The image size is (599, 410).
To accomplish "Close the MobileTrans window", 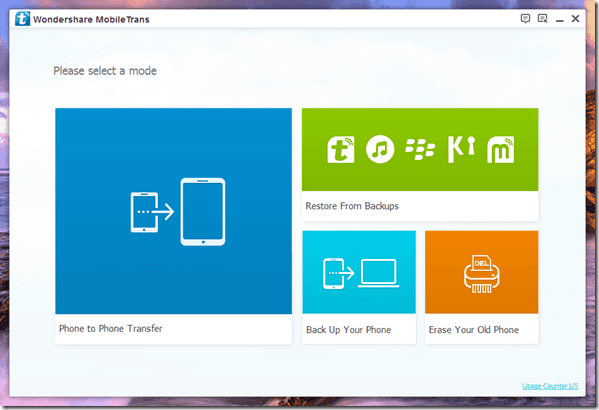I will [575, 18].
